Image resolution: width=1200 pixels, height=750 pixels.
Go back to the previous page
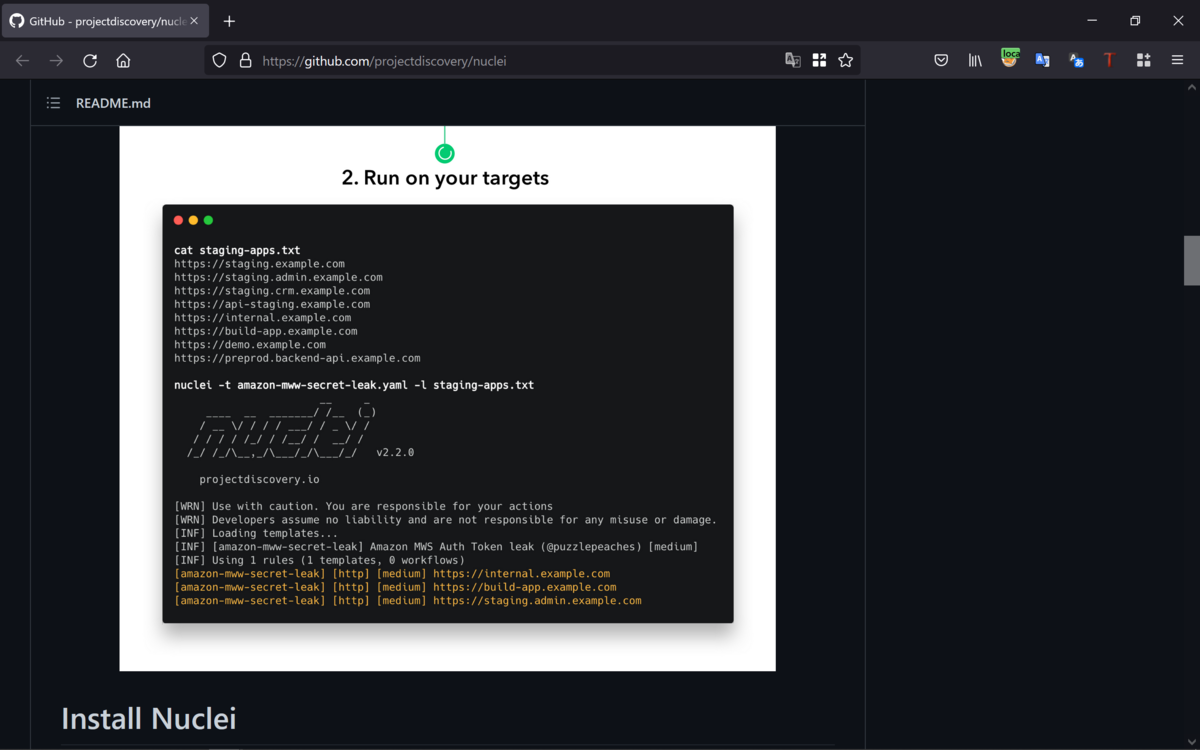point(22,61)
